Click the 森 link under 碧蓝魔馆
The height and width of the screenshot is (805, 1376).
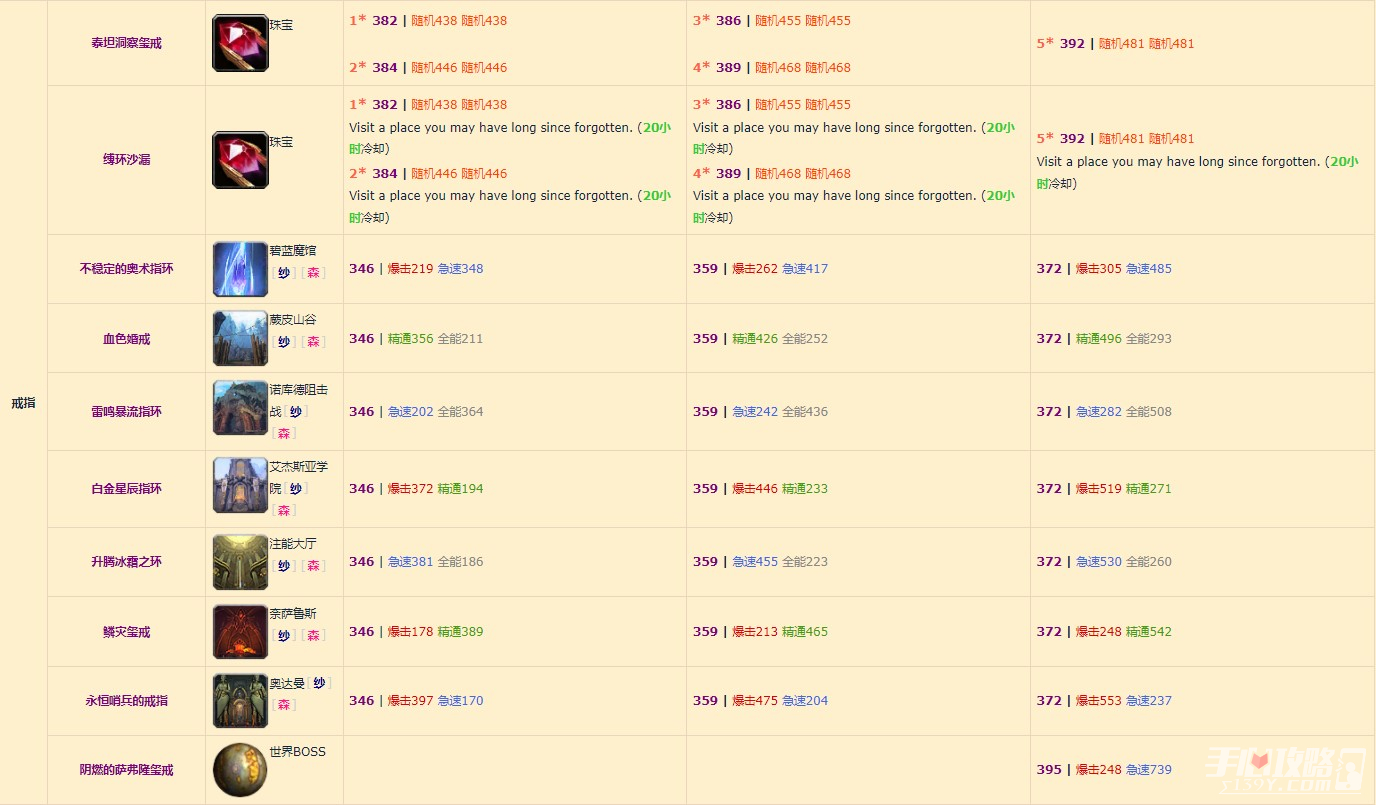tap(313, 272)
